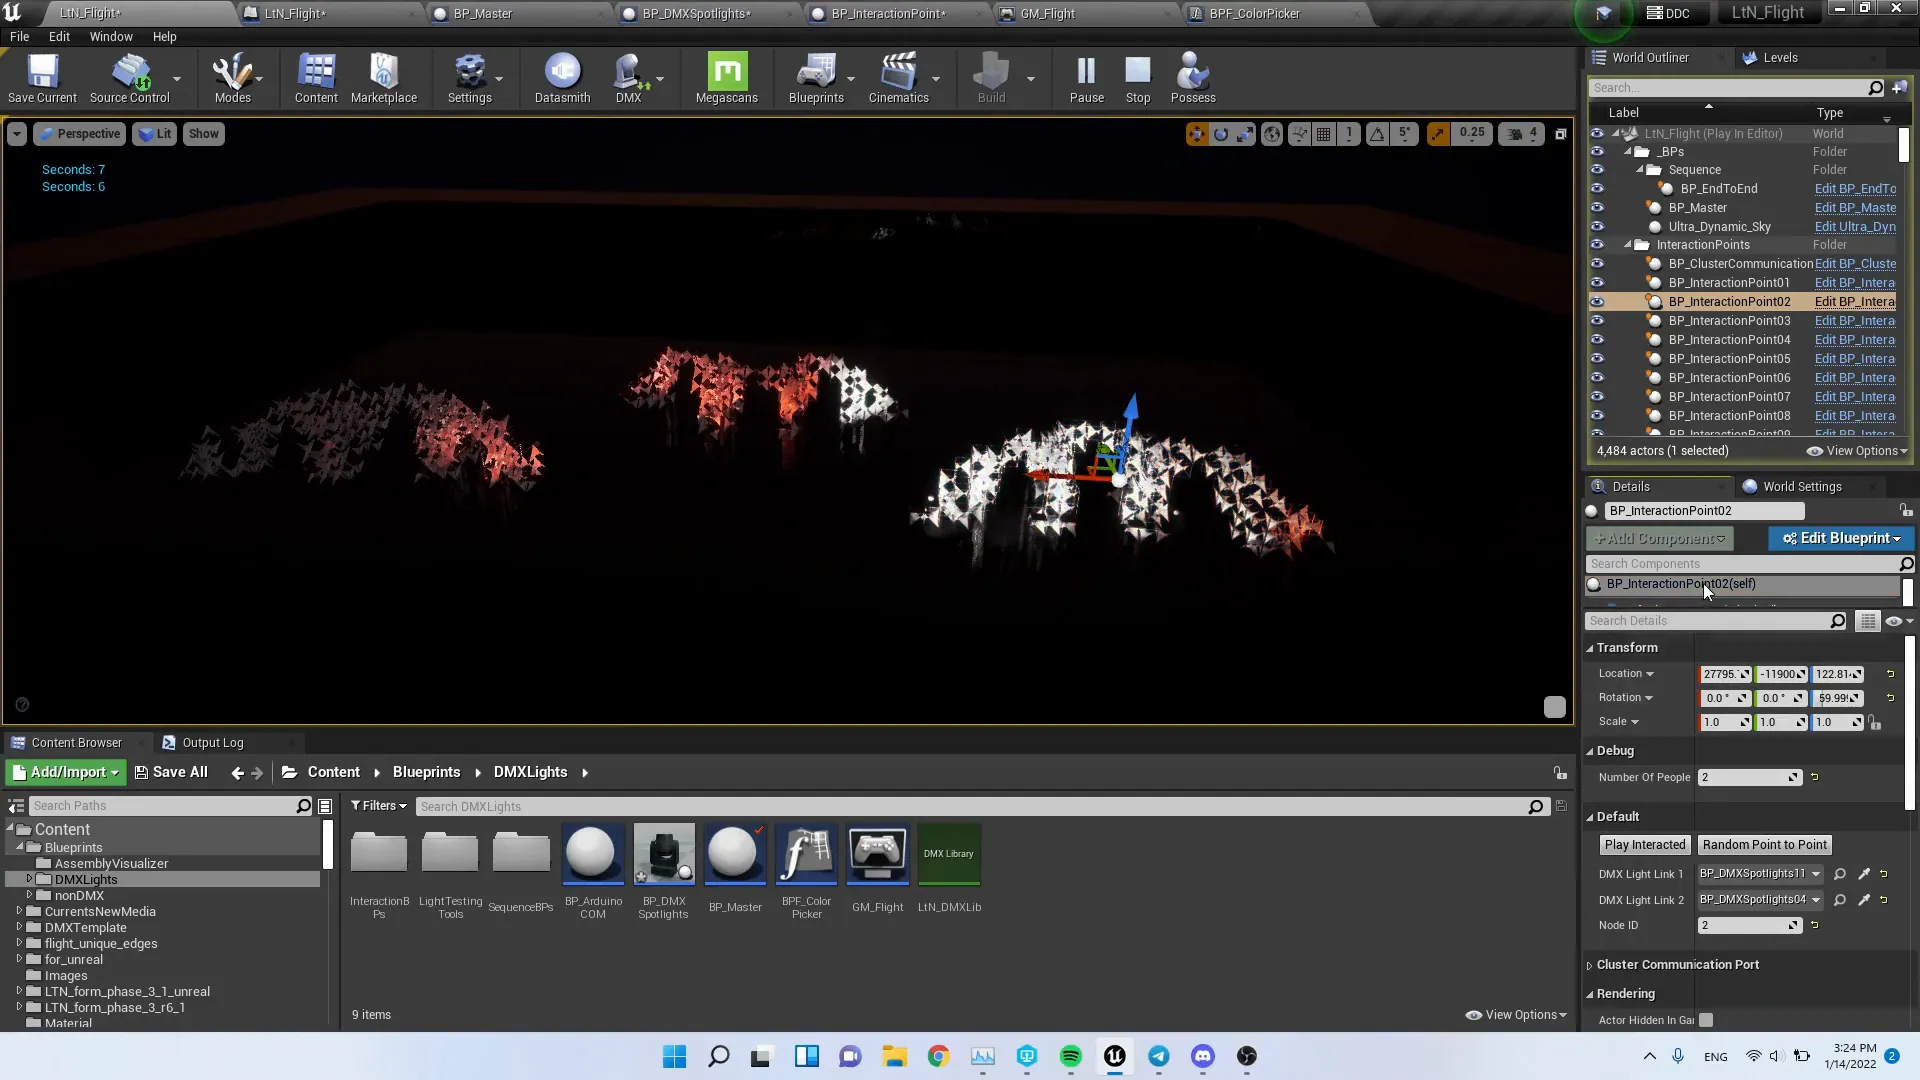
Task: Toggle grid snapping in viewport
Action: 1324,134
